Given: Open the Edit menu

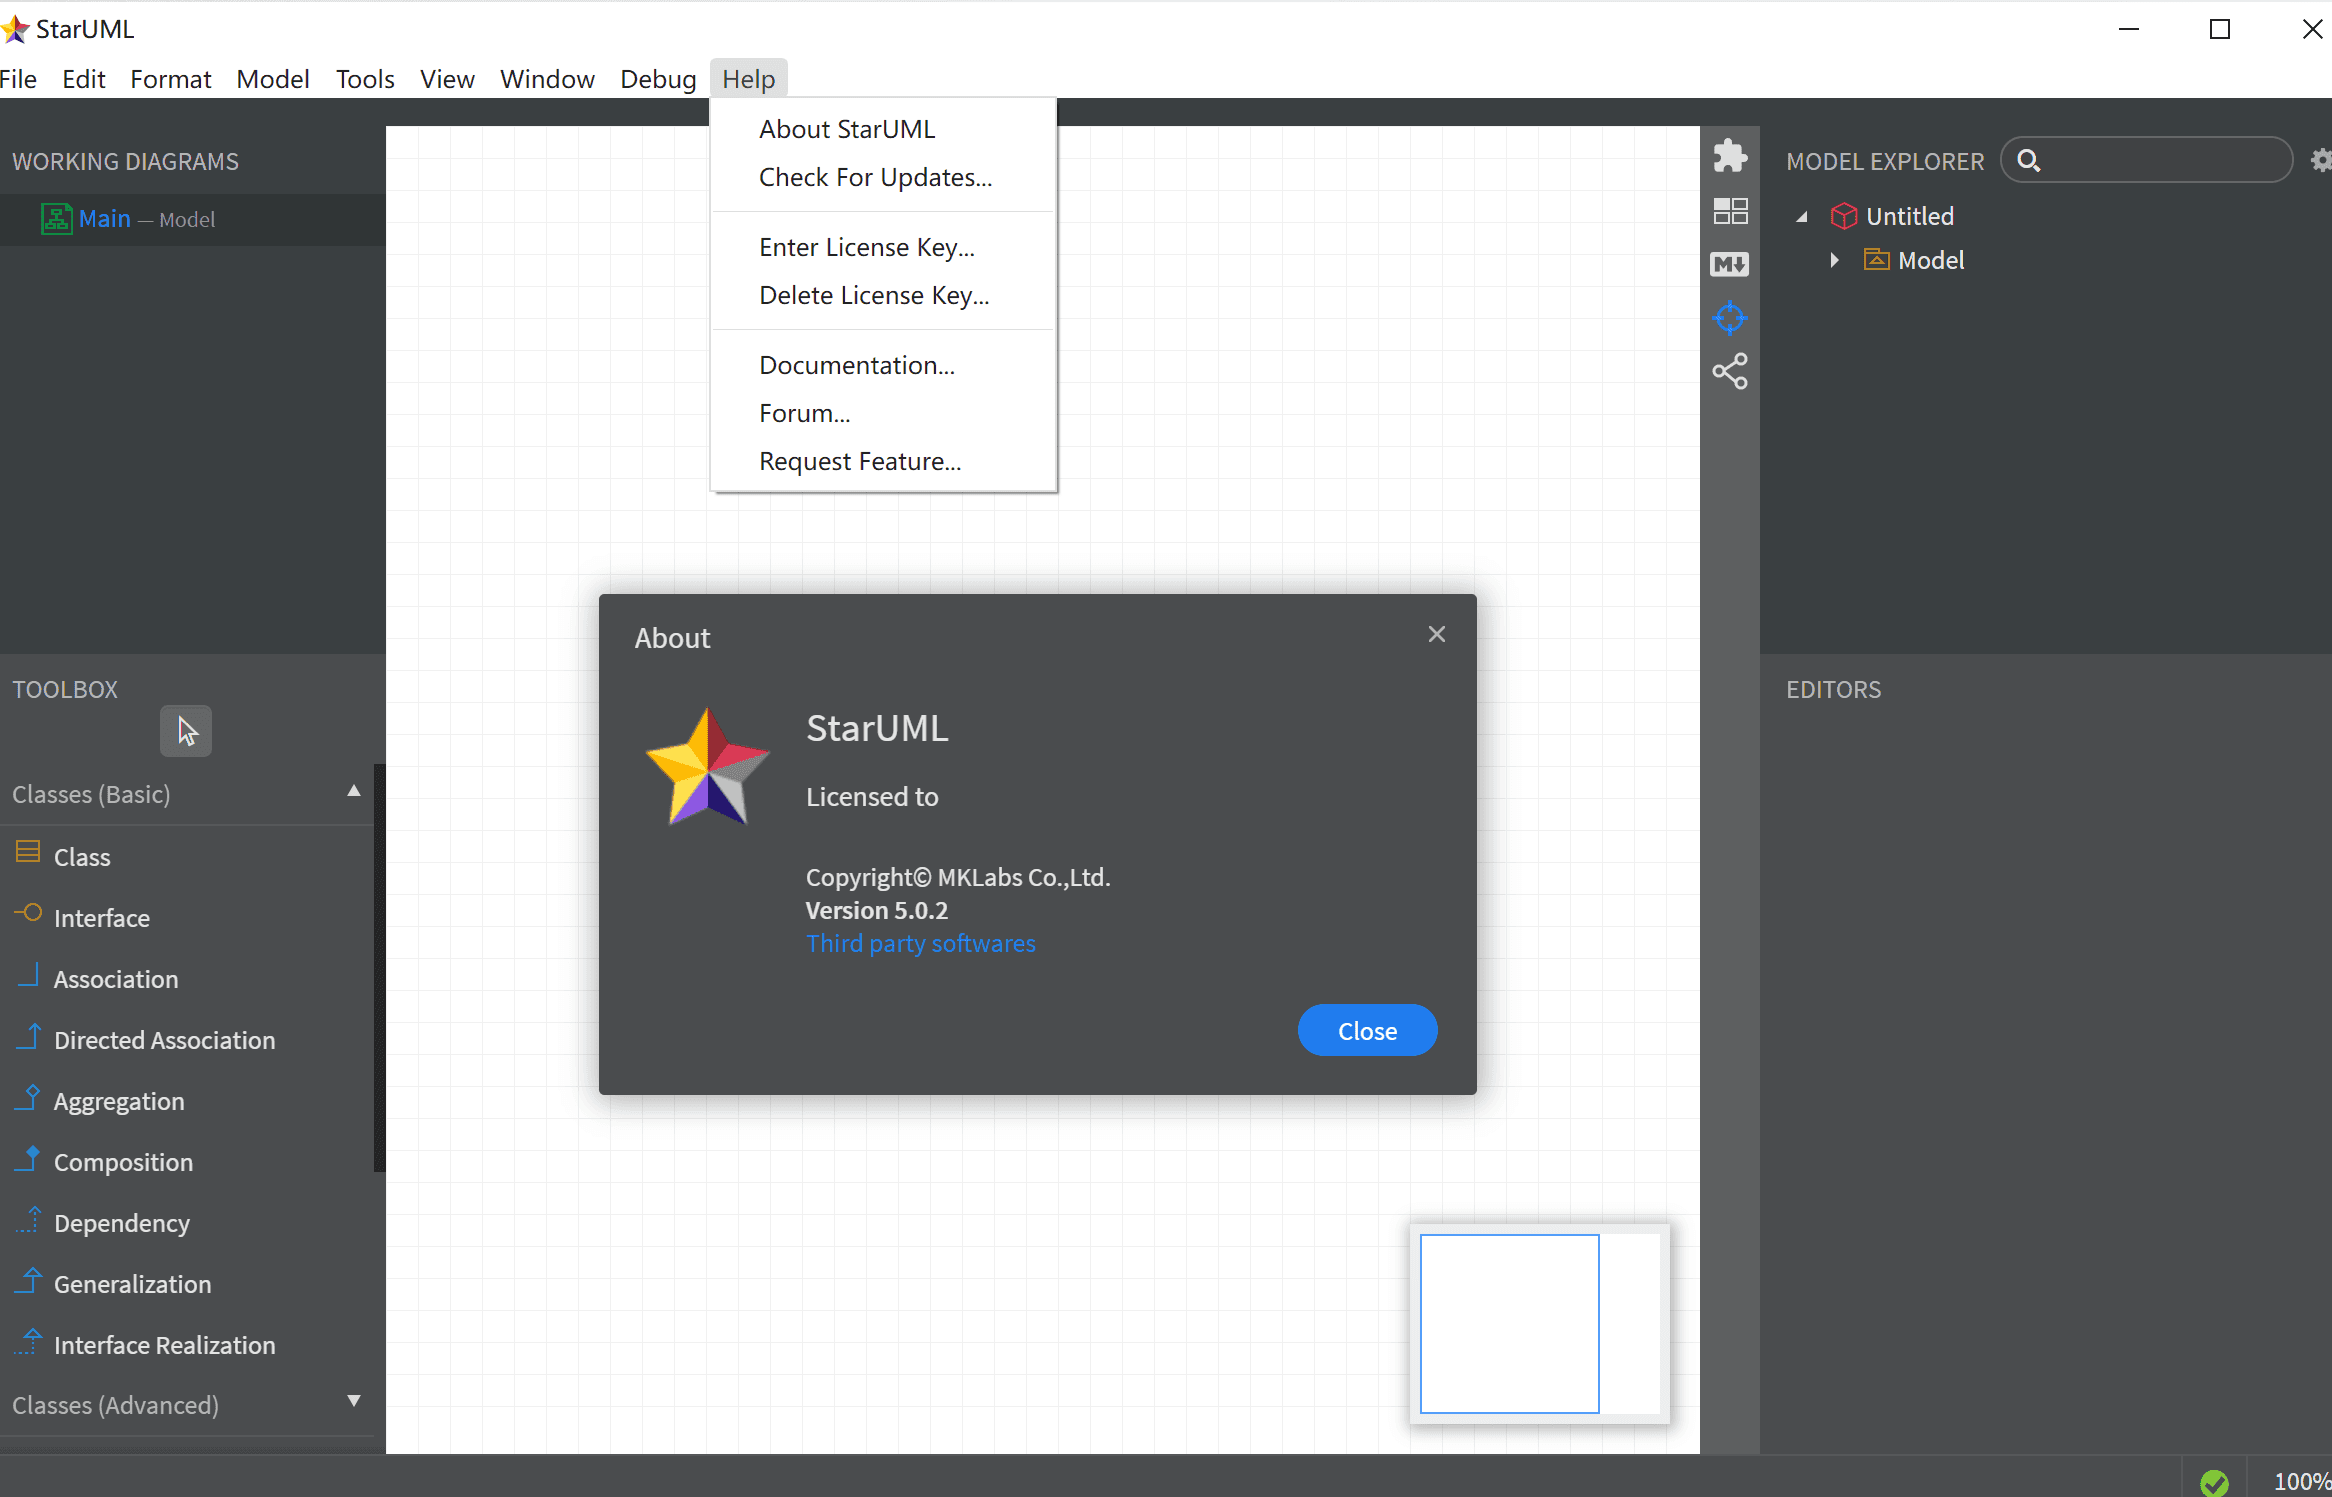Looking at the screenshot, I should (83, 79).
